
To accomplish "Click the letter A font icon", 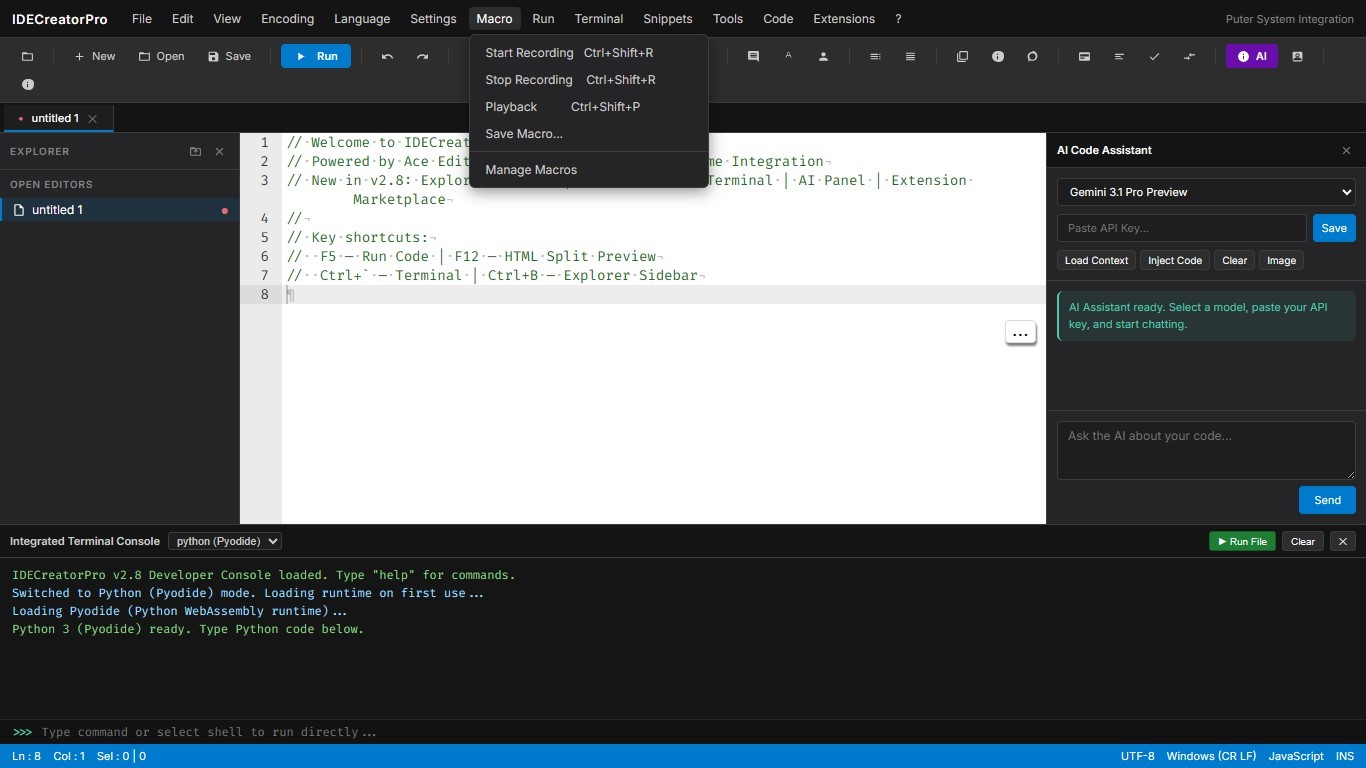I will pyautogui.click(x=788, y=56).
